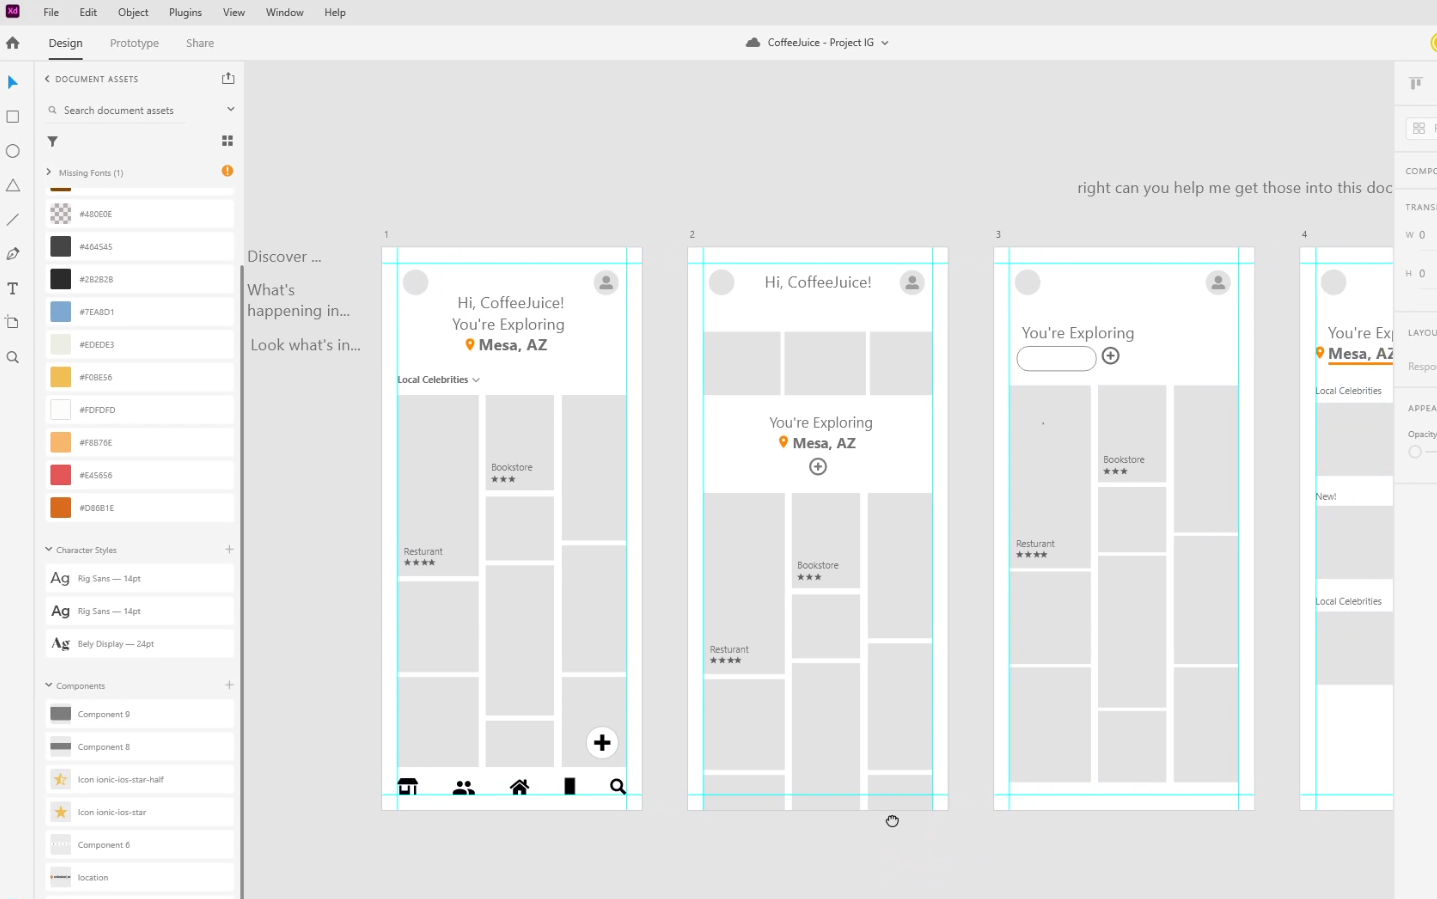Open the View menu
This screenshot has width=1437, height=899.
[234, 12]
